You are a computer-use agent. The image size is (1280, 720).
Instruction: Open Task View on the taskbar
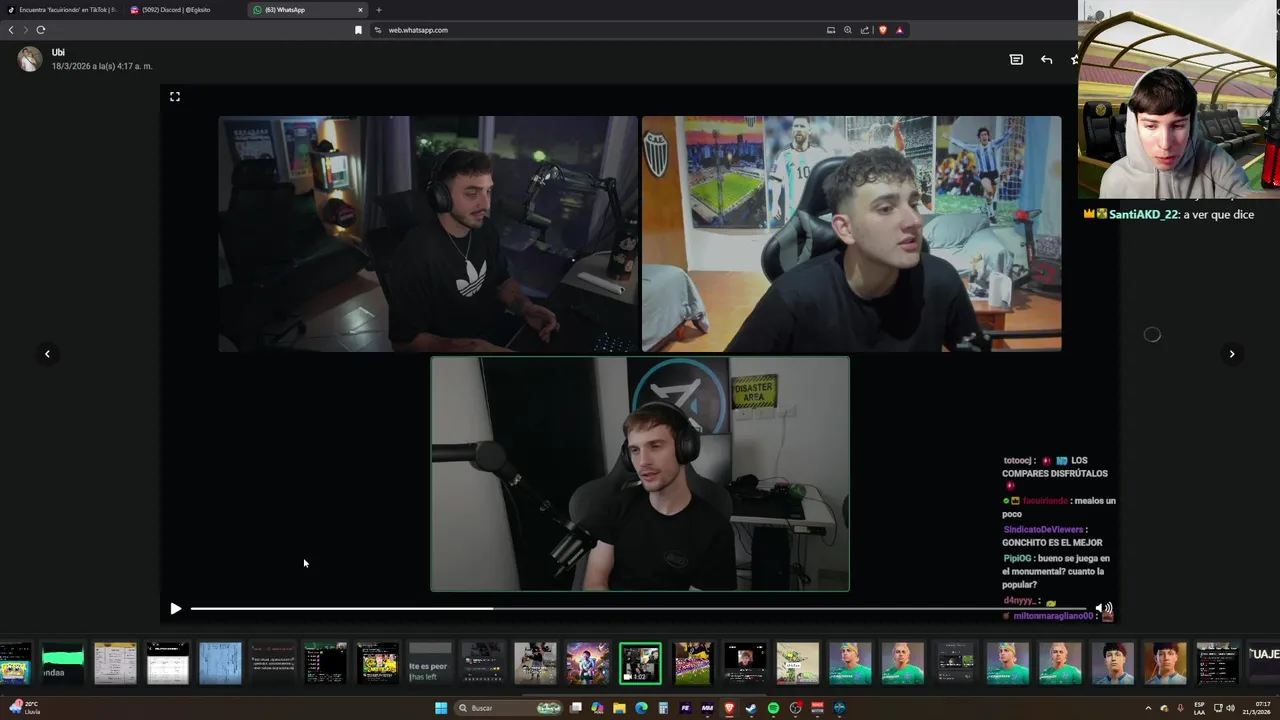576,708
